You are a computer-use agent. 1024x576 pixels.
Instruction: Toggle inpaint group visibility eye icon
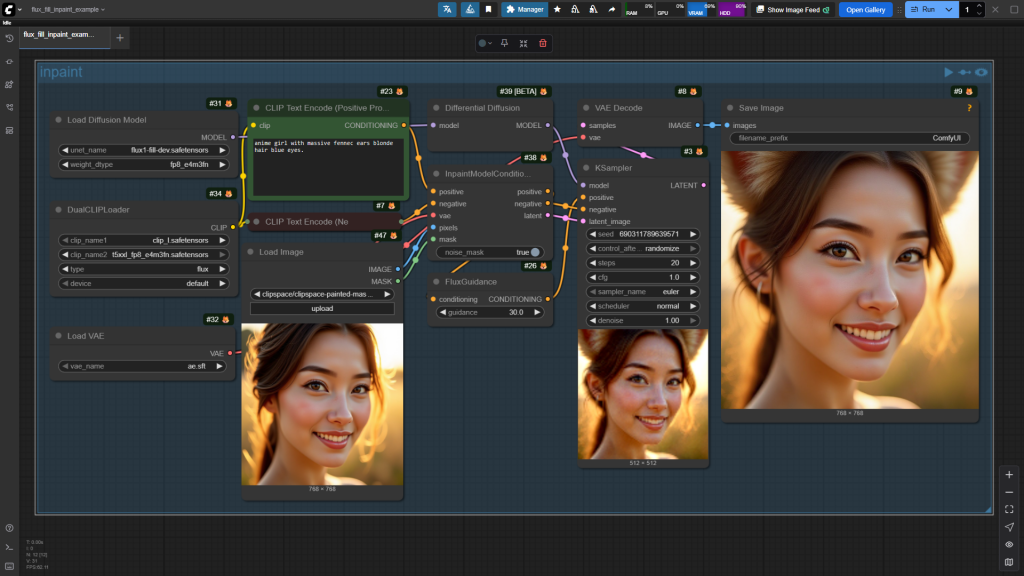tap(982, 72)
